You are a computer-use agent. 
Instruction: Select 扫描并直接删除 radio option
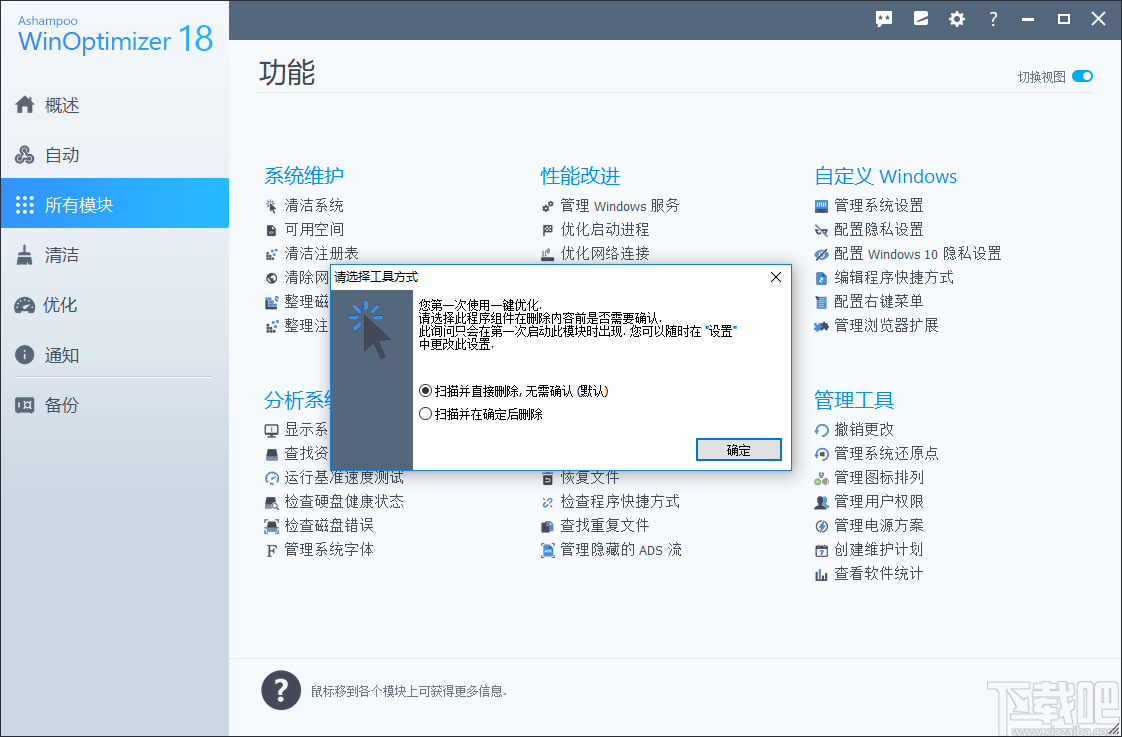point(426,390)
